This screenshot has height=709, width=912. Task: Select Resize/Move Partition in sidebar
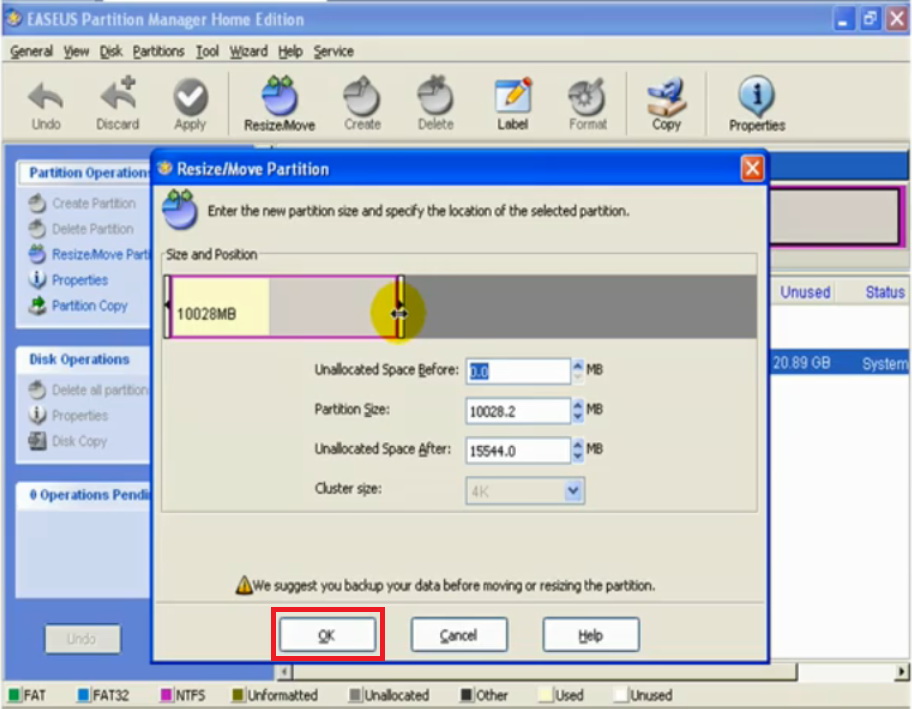90,254
